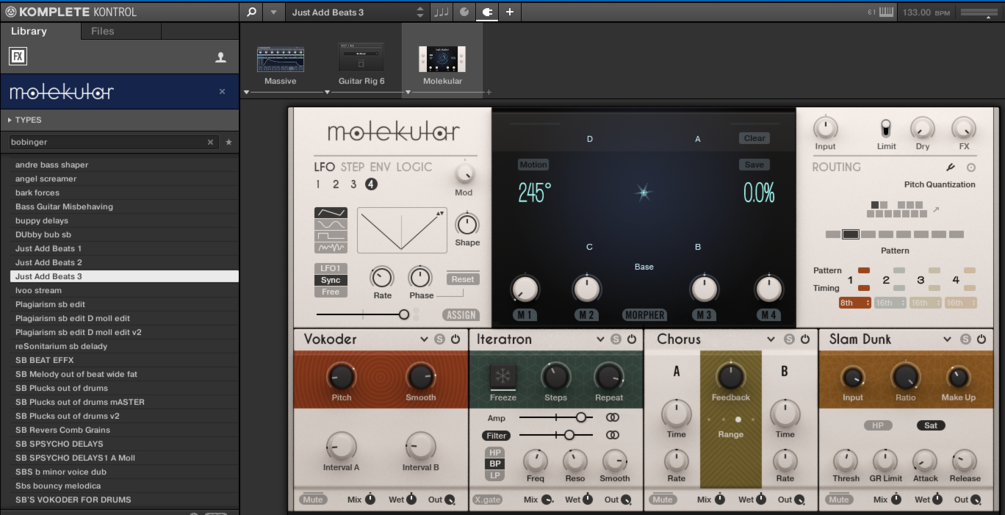The height and width of the screenshot is (515, 1005).
Task: Click the 133.00 BPM tempo value
Action: [926, 12]
